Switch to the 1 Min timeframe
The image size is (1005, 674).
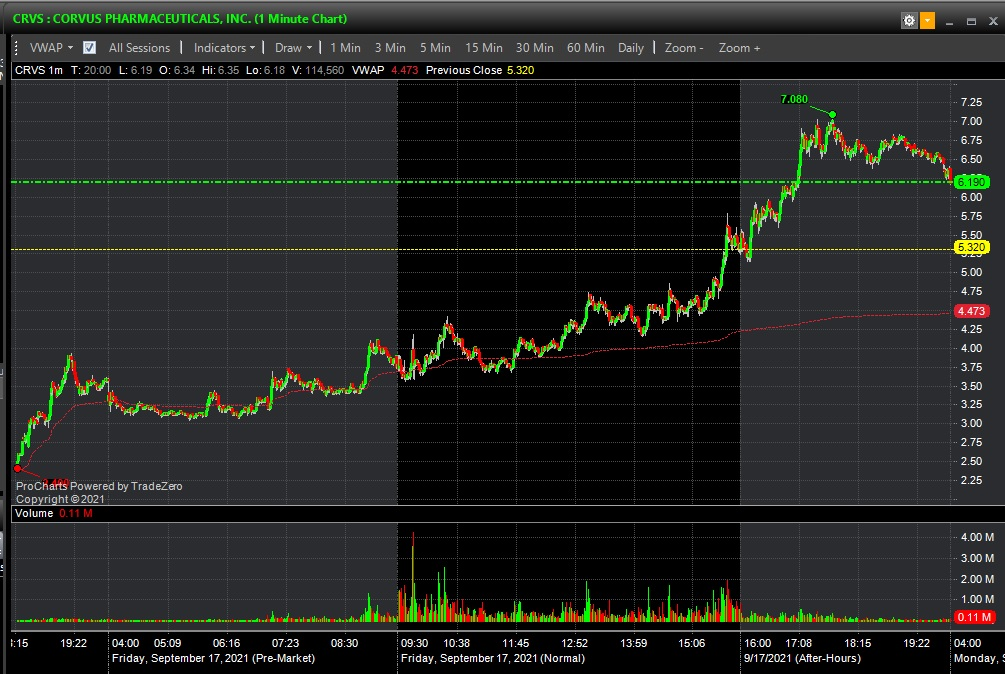pos(345,48)
